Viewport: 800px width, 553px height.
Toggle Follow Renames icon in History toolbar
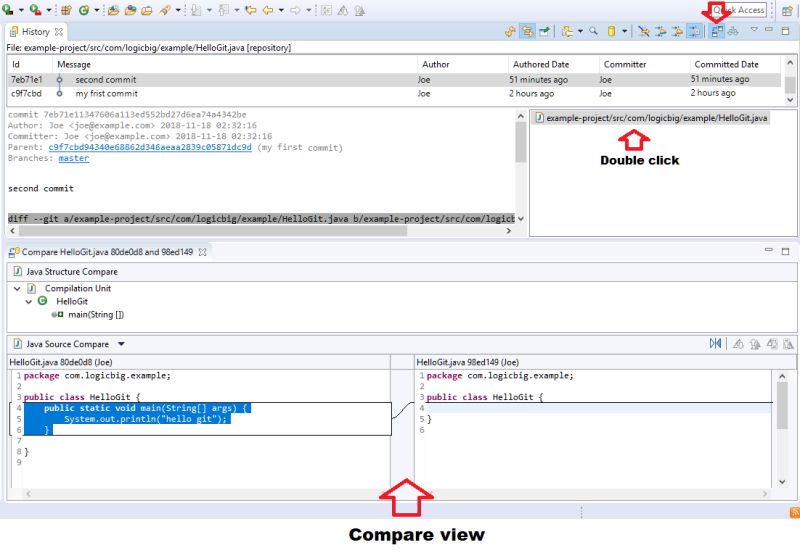pyautogui.click(x=678, y=32)
